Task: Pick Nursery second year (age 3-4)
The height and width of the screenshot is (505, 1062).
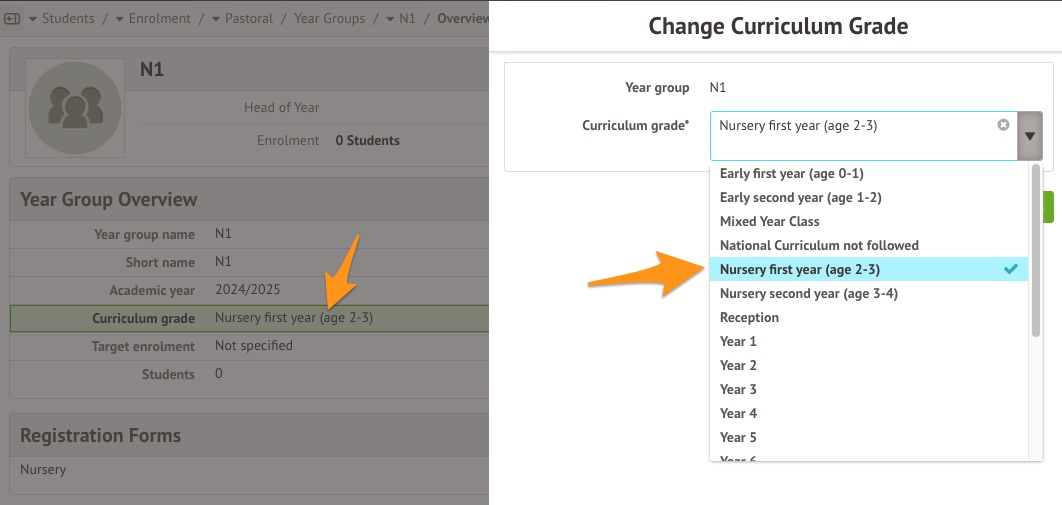Action: [x=808, y=293]
